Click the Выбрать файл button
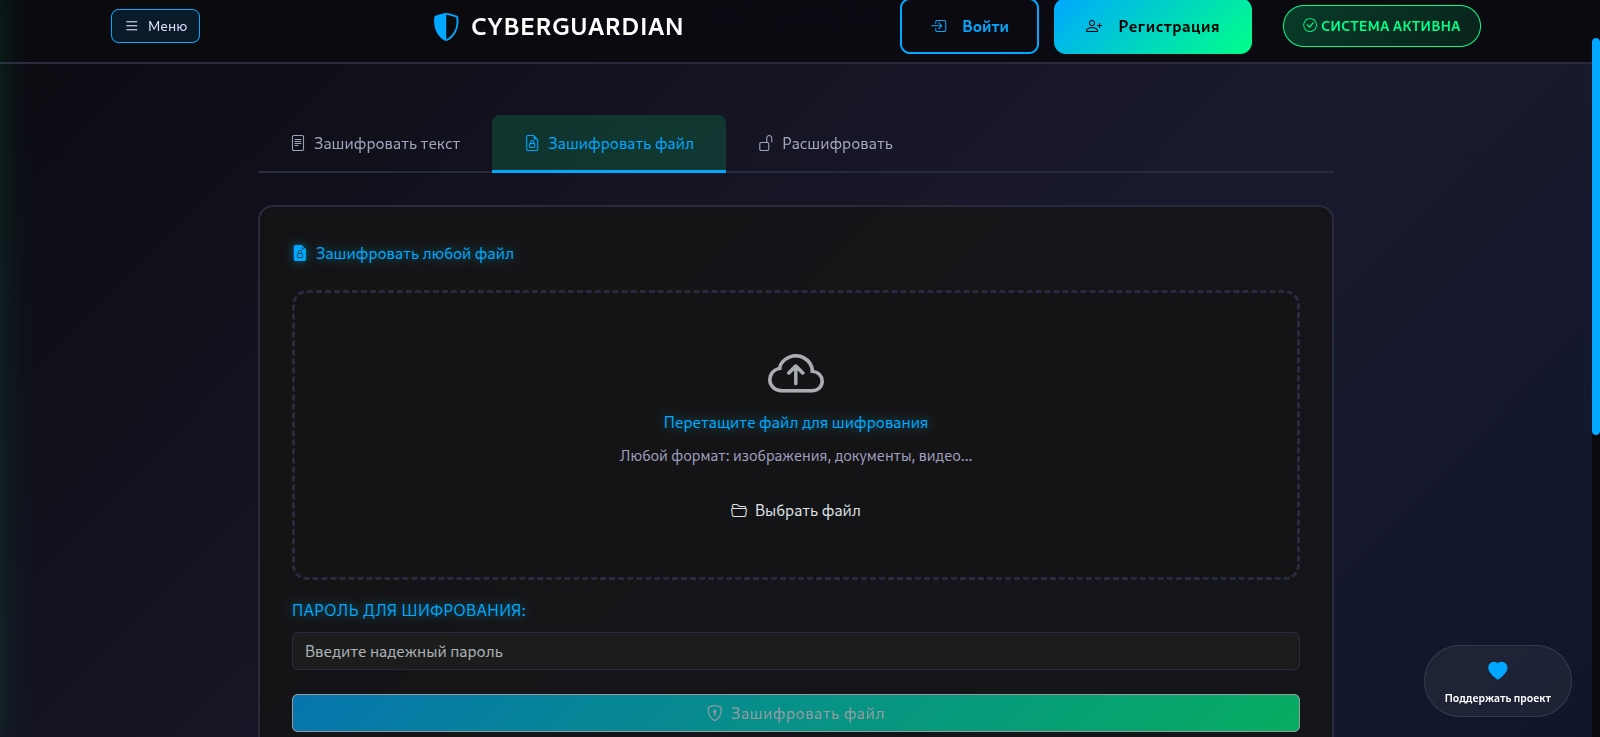 796,511
